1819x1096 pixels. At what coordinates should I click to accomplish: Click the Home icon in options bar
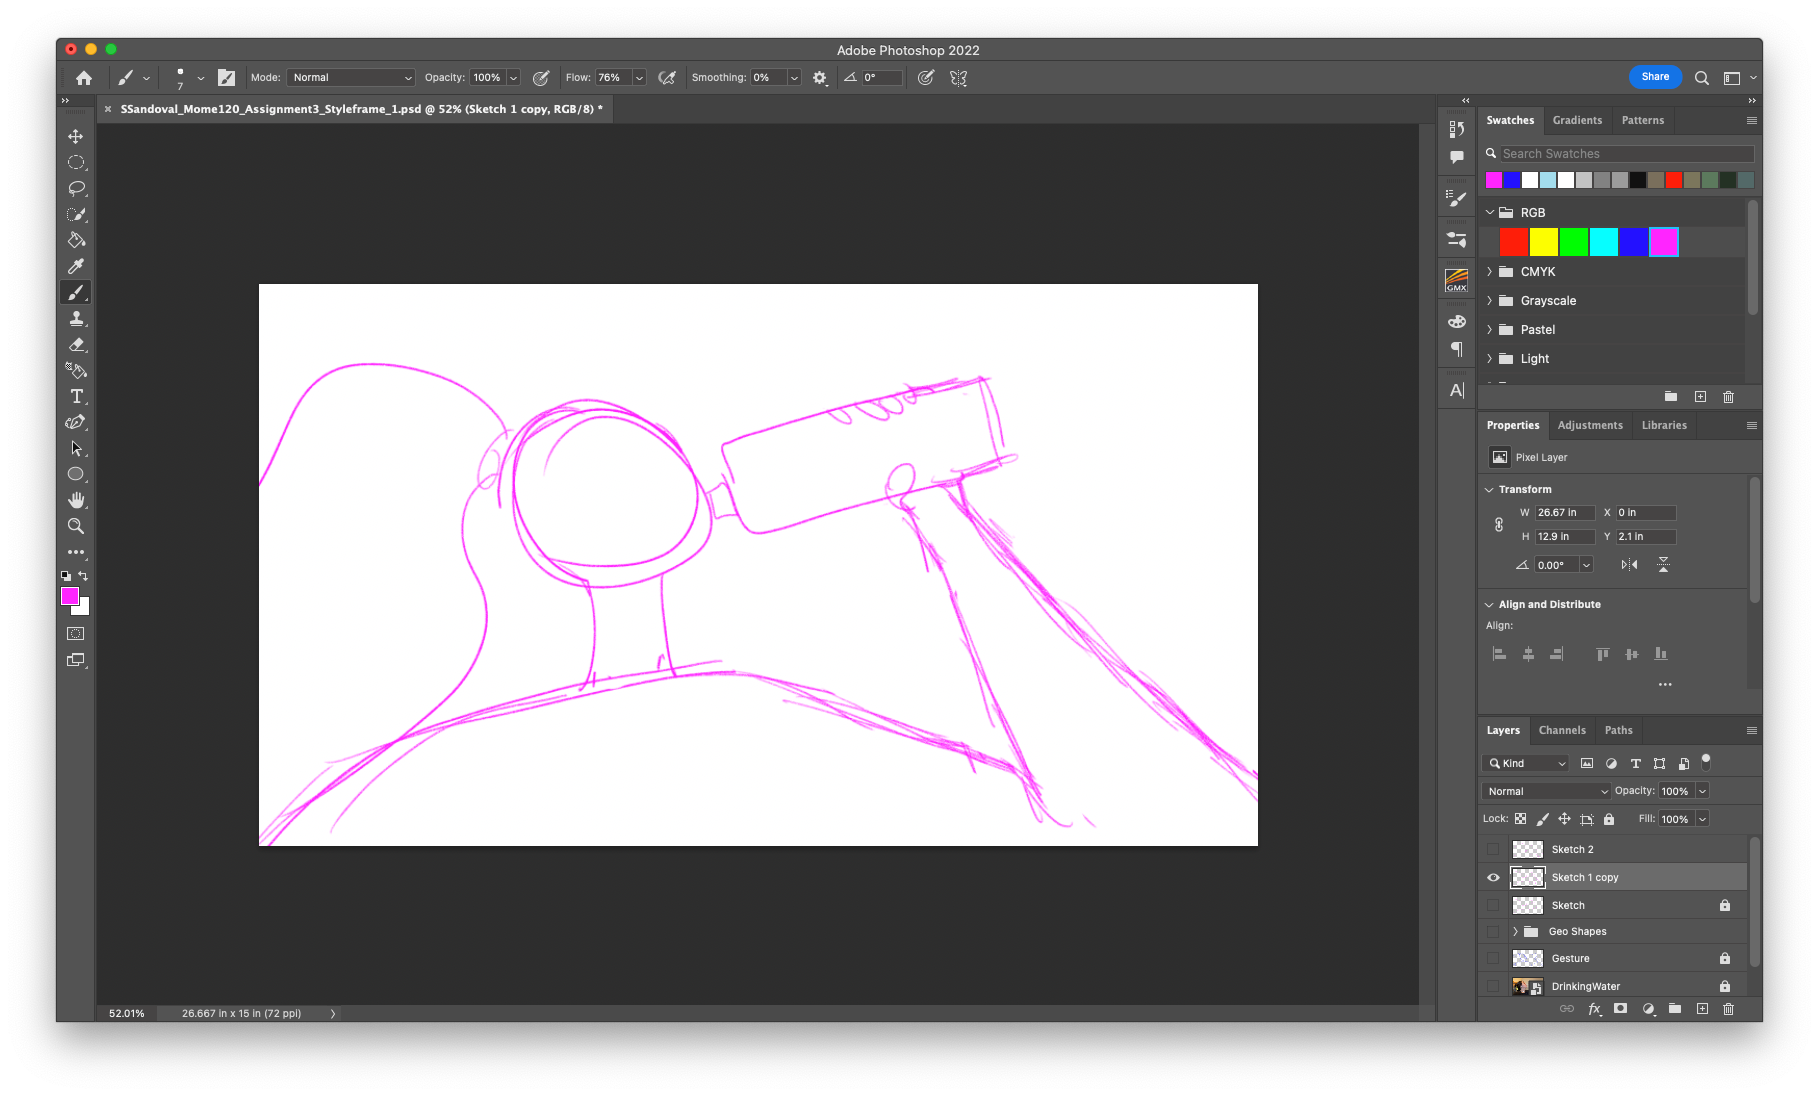tap(84, 78)
